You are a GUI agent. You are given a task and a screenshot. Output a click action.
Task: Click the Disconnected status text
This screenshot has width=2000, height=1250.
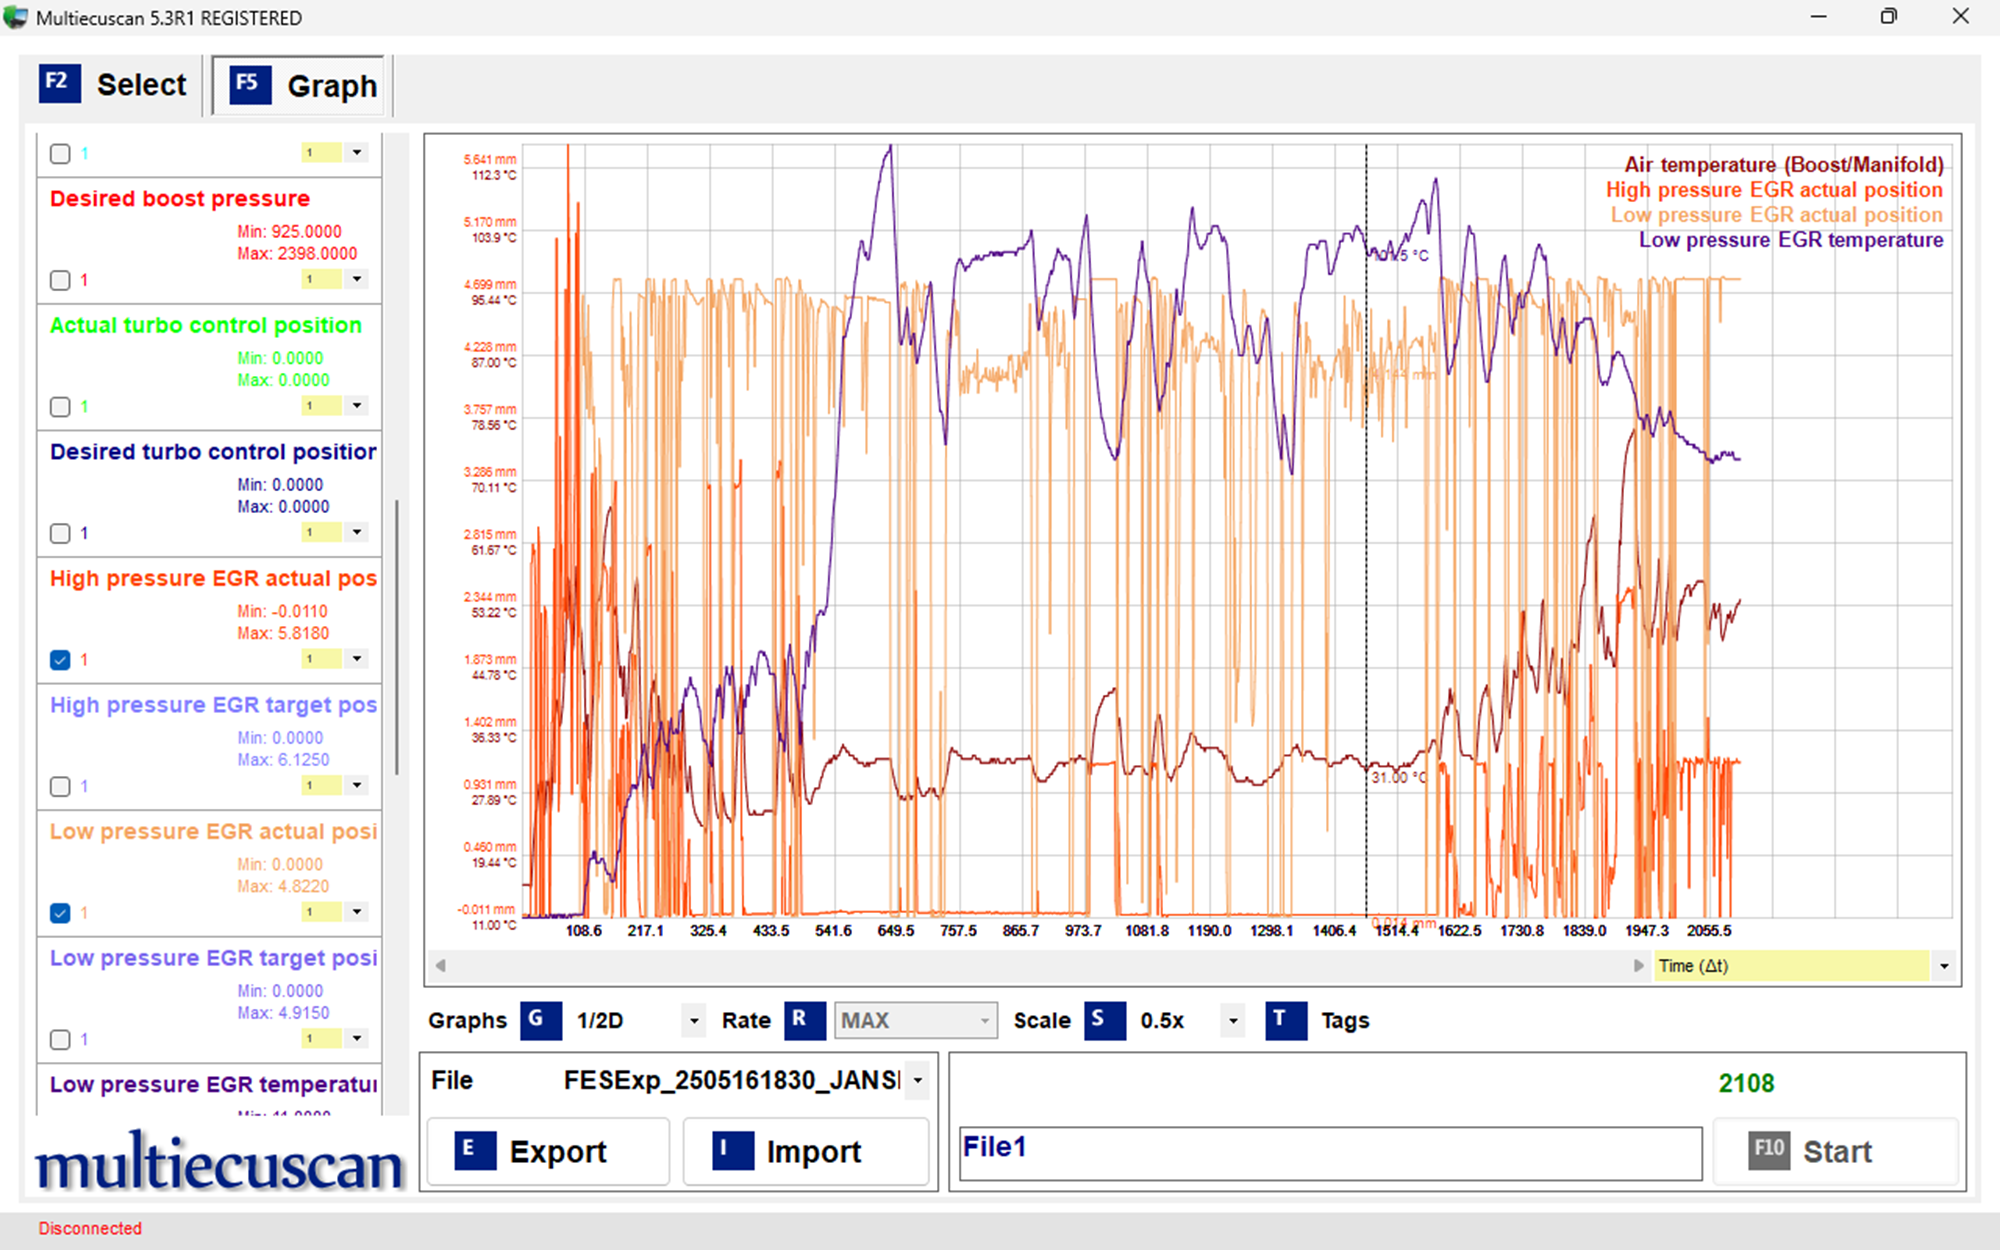point(90,1228)
